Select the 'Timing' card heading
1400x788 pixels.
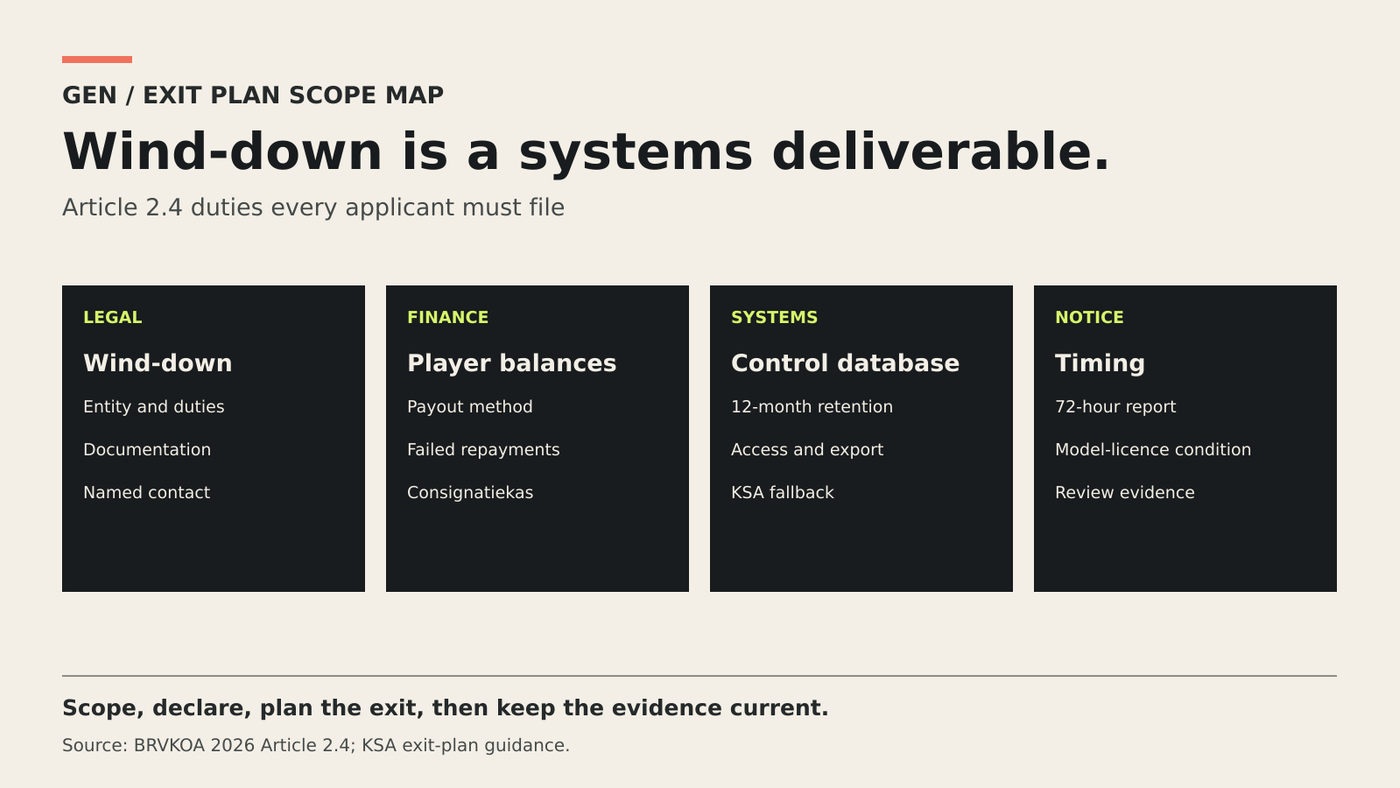click(x=1100, y=363)
